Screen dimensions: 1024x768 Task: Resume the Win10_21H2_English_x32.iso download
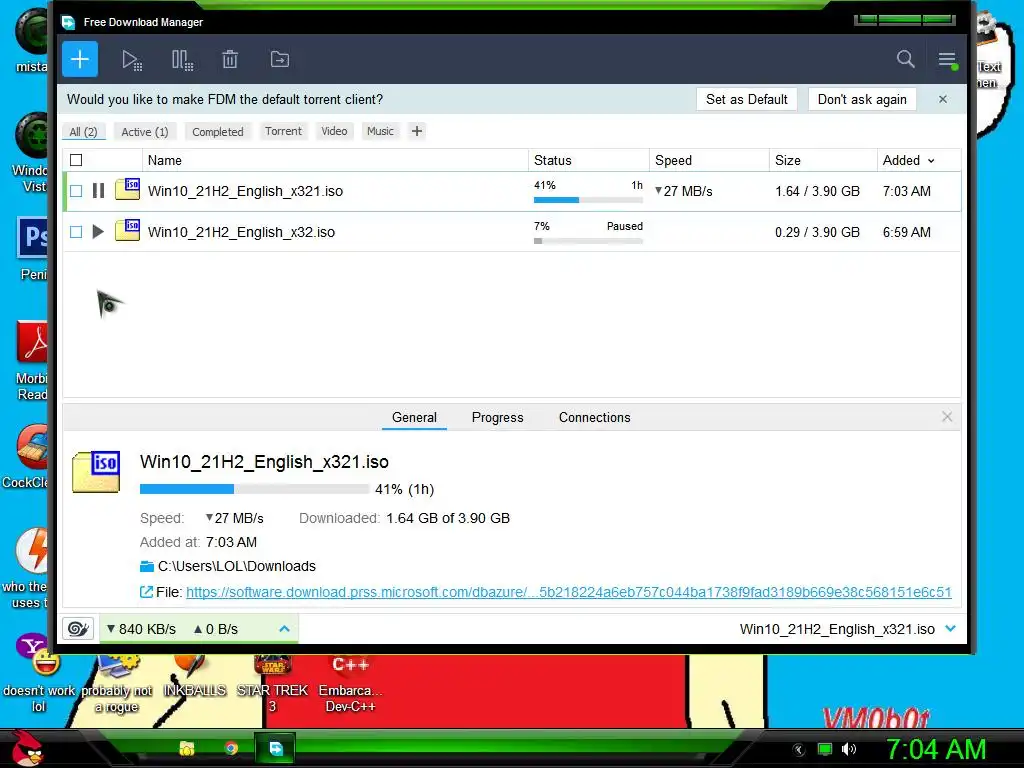(x=99, y=232)
